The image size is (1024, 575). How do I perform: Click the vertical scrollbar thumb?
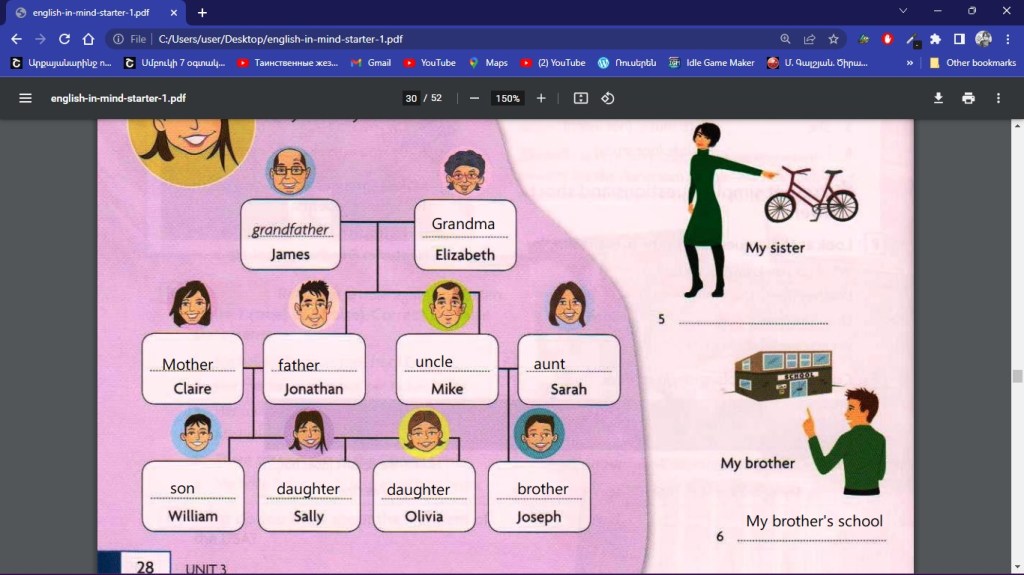(x=1017, y=376)
